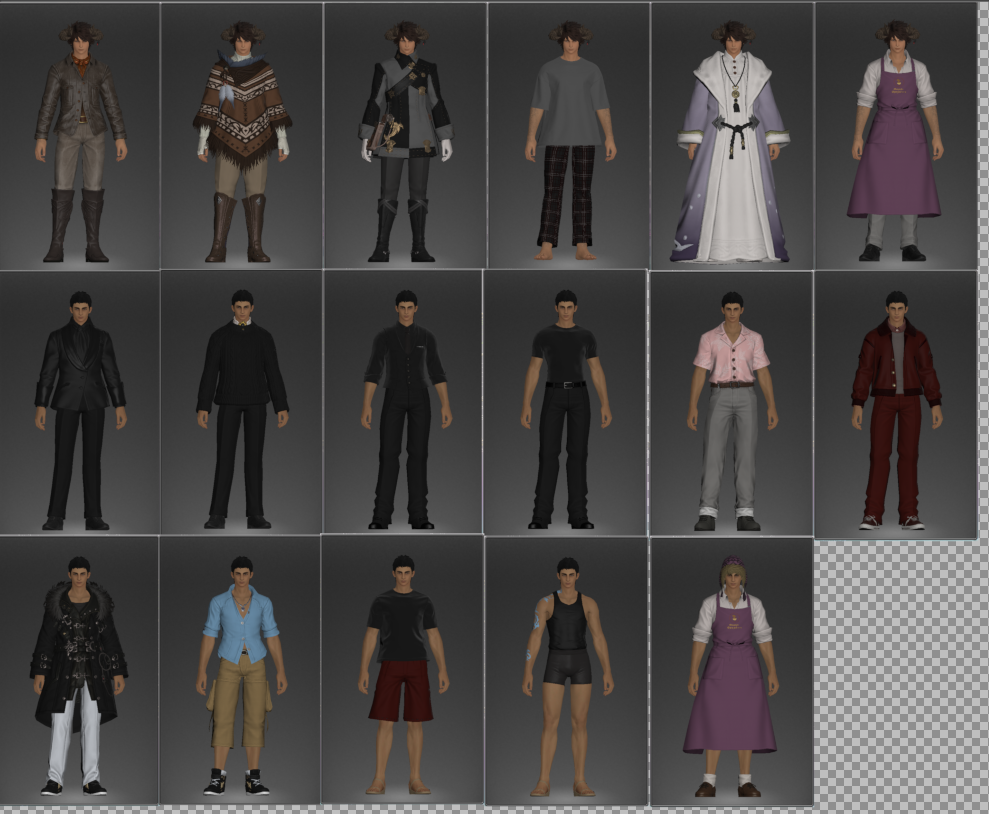The image size is (989, 814).
Task: Select the black leather blazer outfit thumbnail
Action: [x=79, y=402]
